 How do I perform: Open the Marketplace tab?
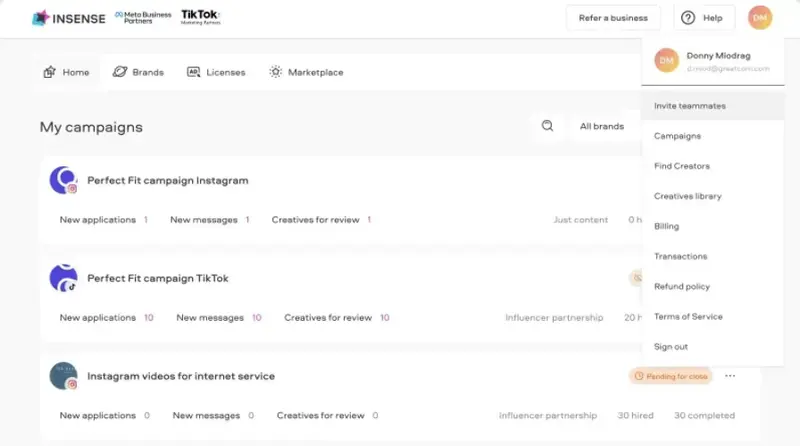point(306,72)
